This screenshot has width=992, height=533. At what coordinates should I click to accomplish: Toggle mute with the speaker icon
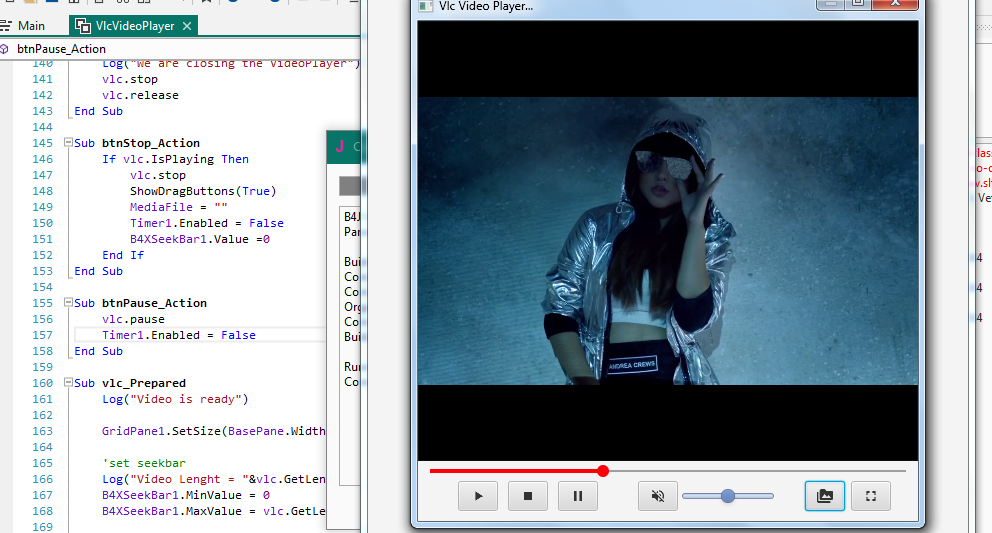(x=658, y=496)
